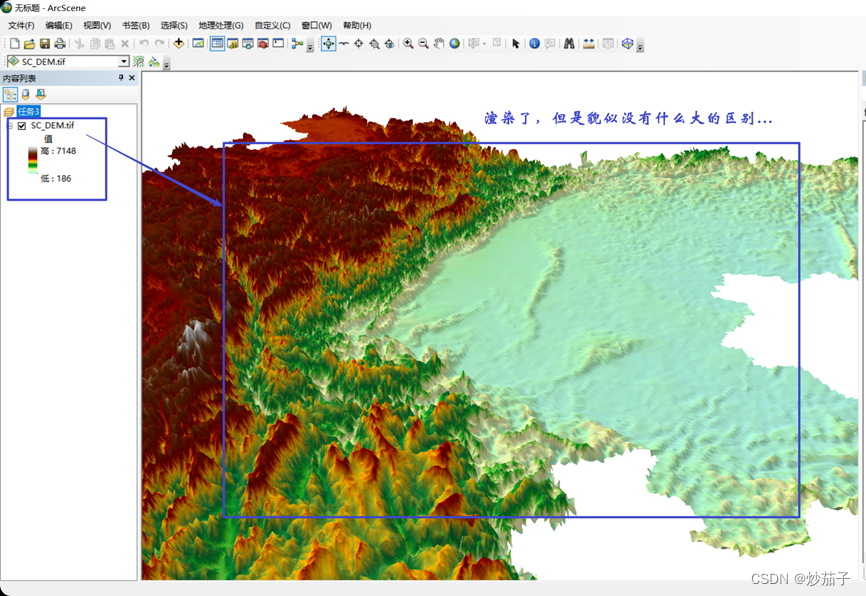Screen dimensions: 866x596
Task: Click the Add Data button
Action: [x=178, y=44]
